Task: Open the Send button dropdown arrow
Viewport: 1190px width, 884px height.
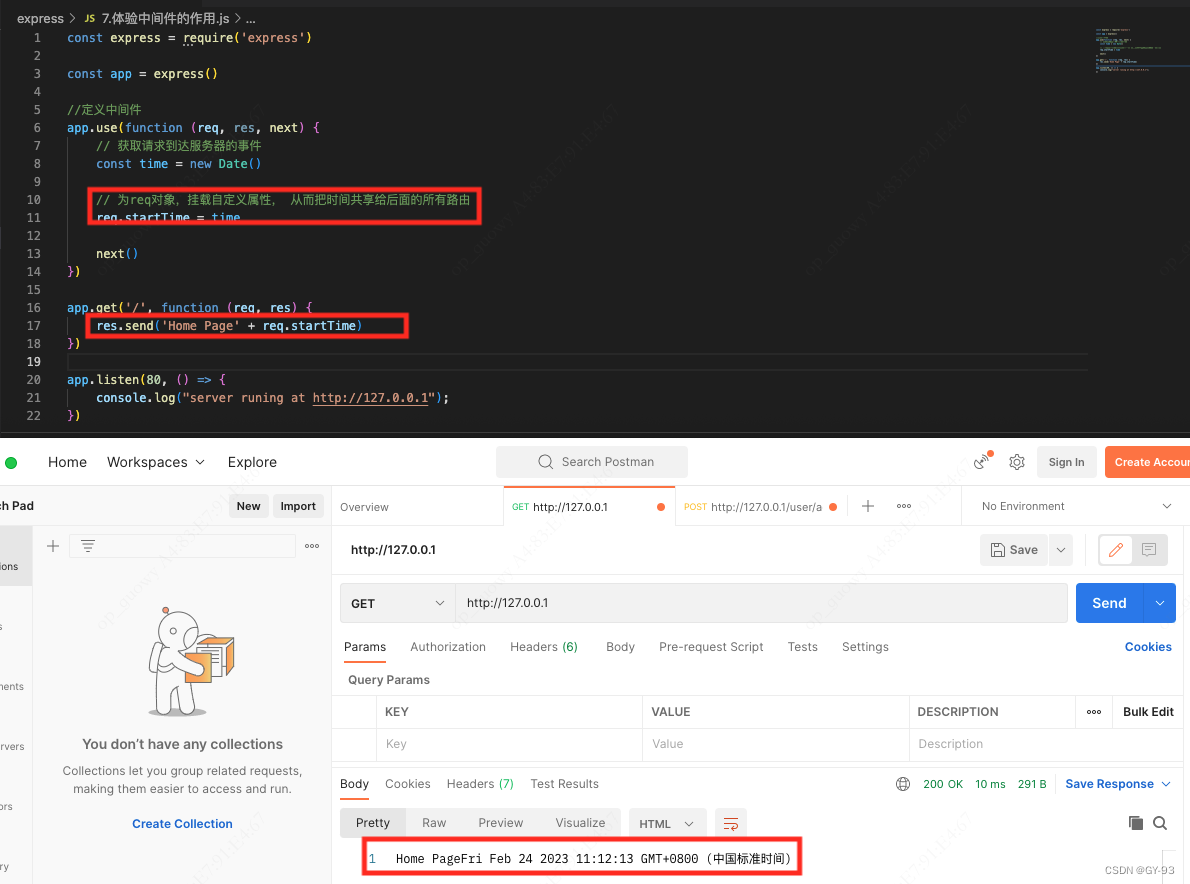Action: point(1160,603)
